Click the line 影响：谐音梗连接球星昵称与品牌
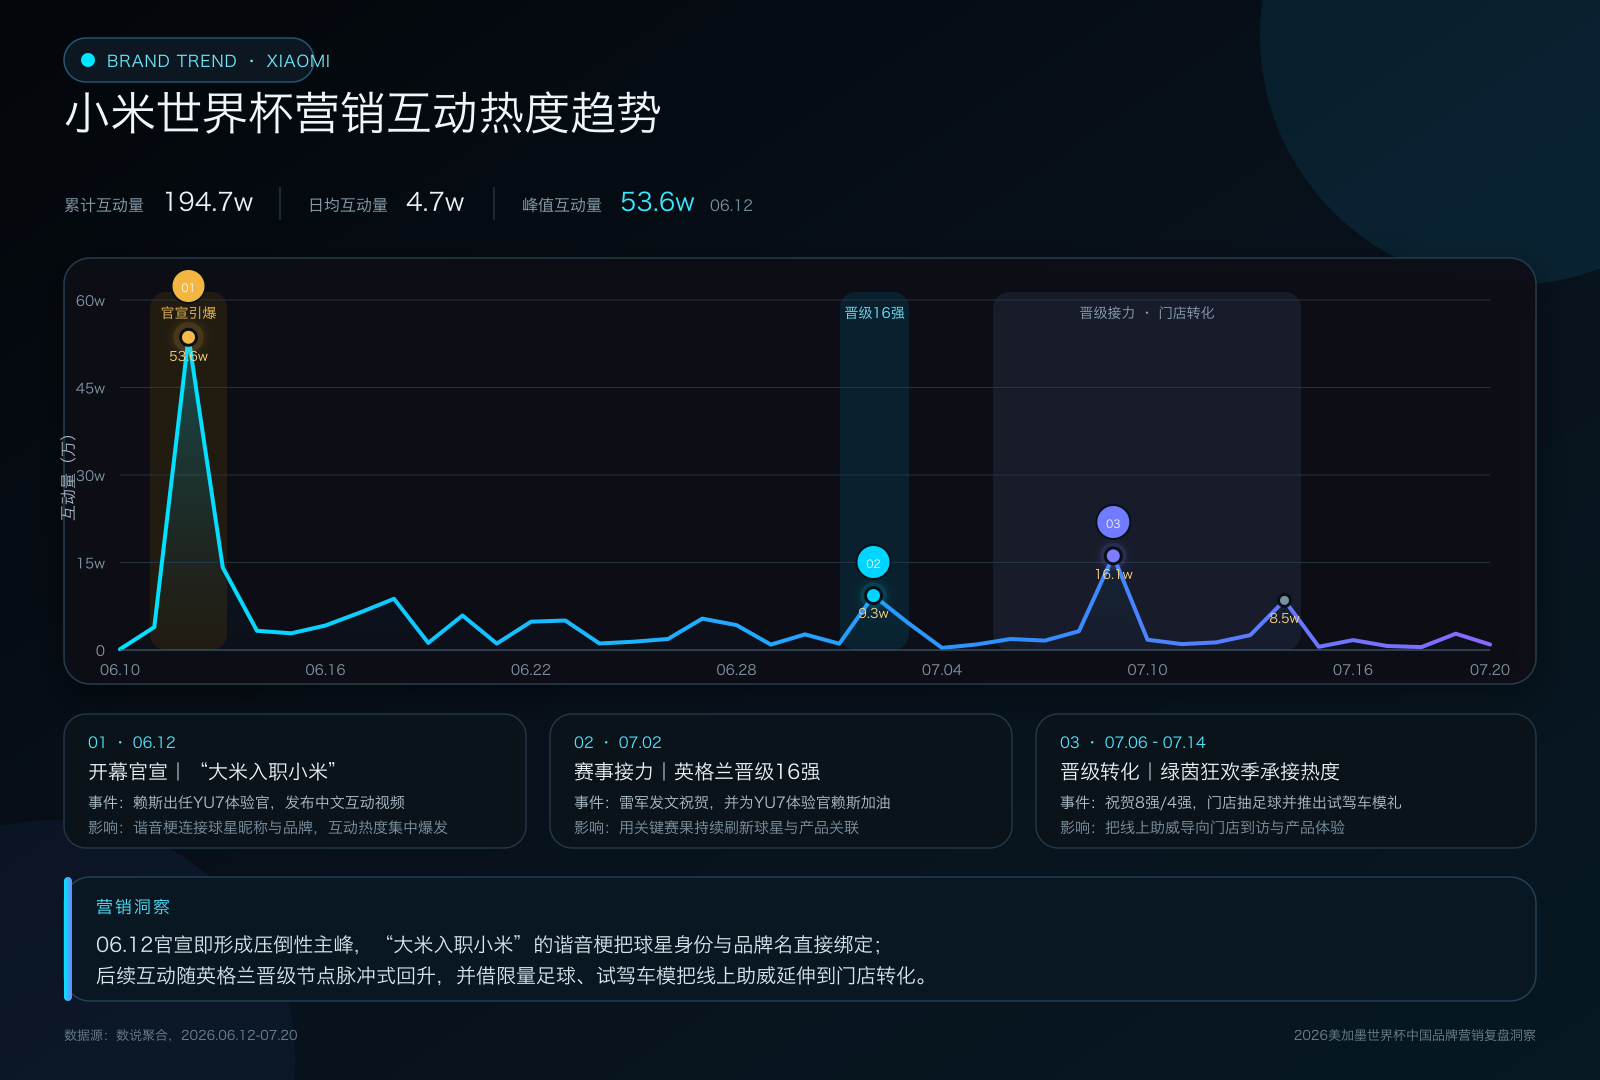Screen dimensions: 1600x1080 tap(268, 827)
